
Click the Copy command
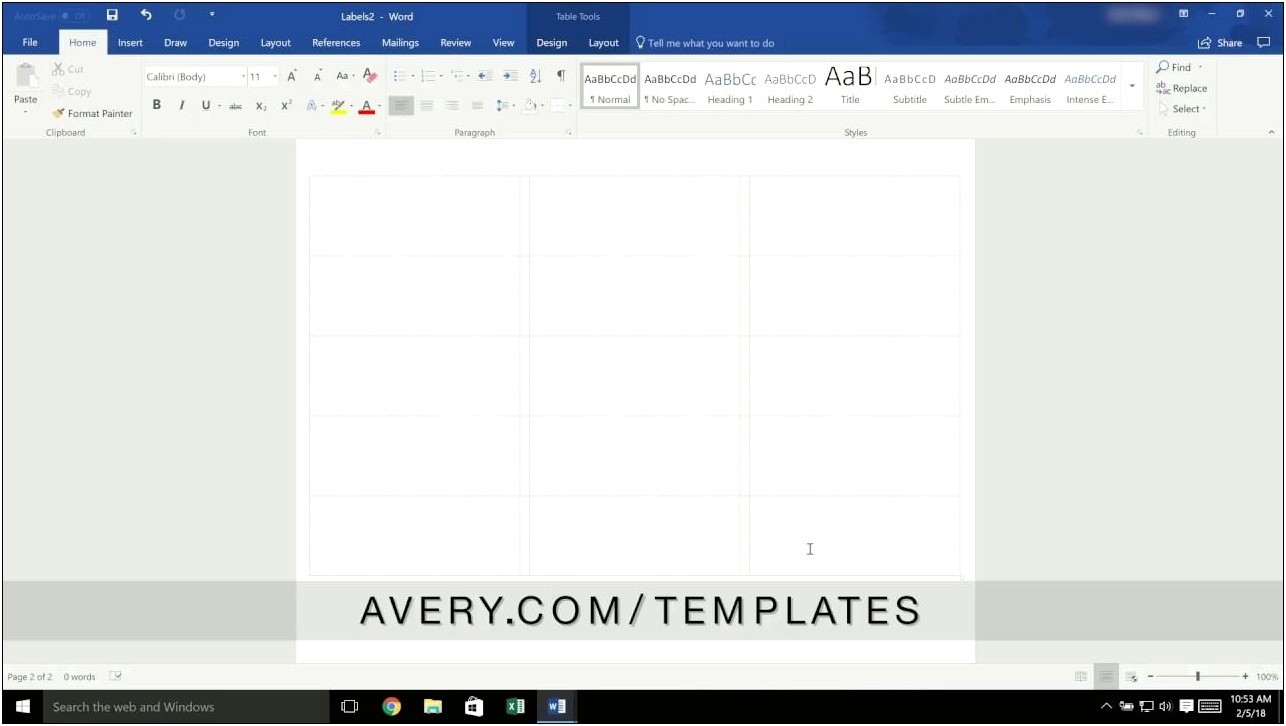coord(71,91)
